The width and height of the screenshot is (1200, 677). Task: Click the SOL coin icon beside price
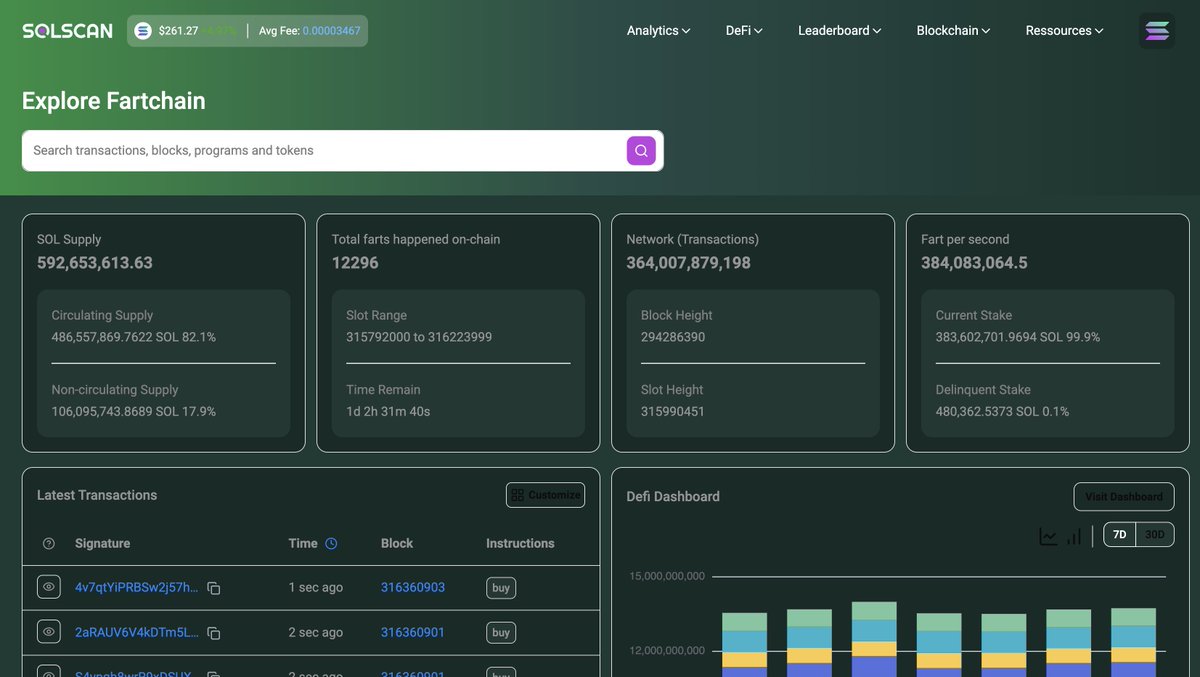[x=143, y=31]
